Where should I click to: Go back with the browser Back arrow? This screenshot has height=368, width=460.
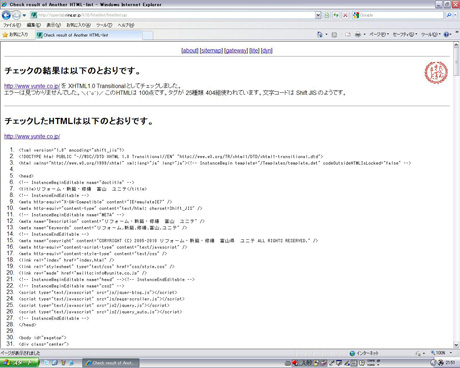(x=6, y=15)
